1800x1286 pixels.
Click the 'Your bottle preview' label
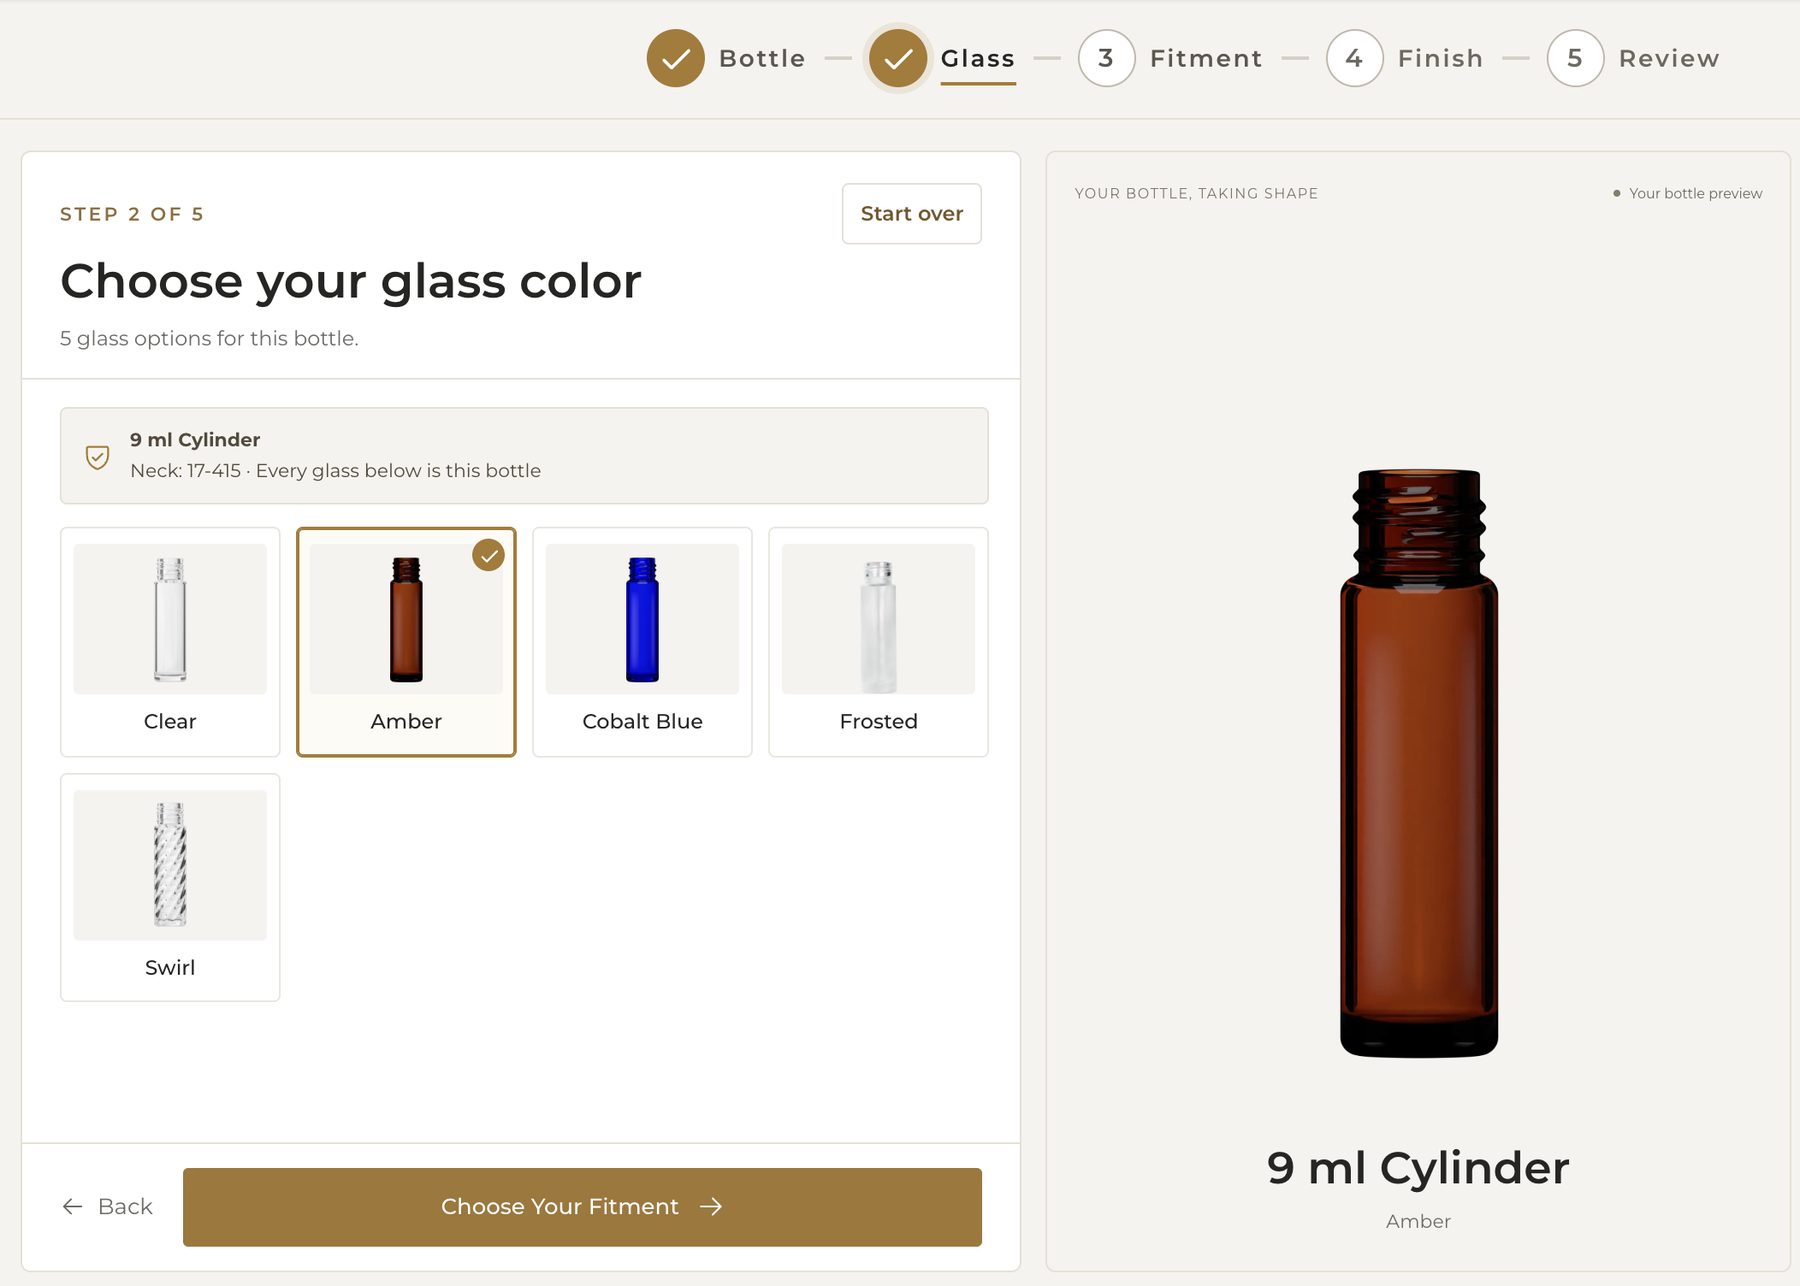coord(1695,193)
